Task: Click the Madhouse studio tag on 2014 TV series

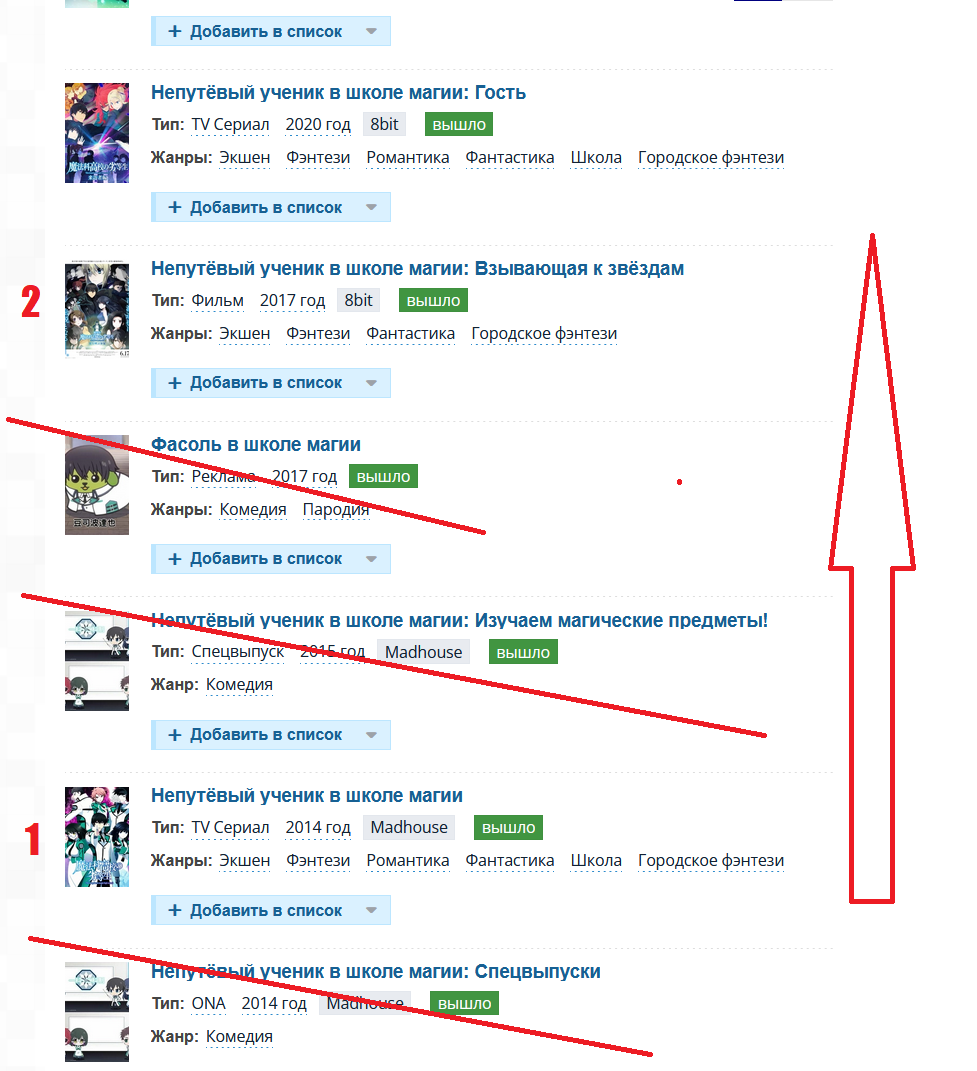Action: coord(409,827)
